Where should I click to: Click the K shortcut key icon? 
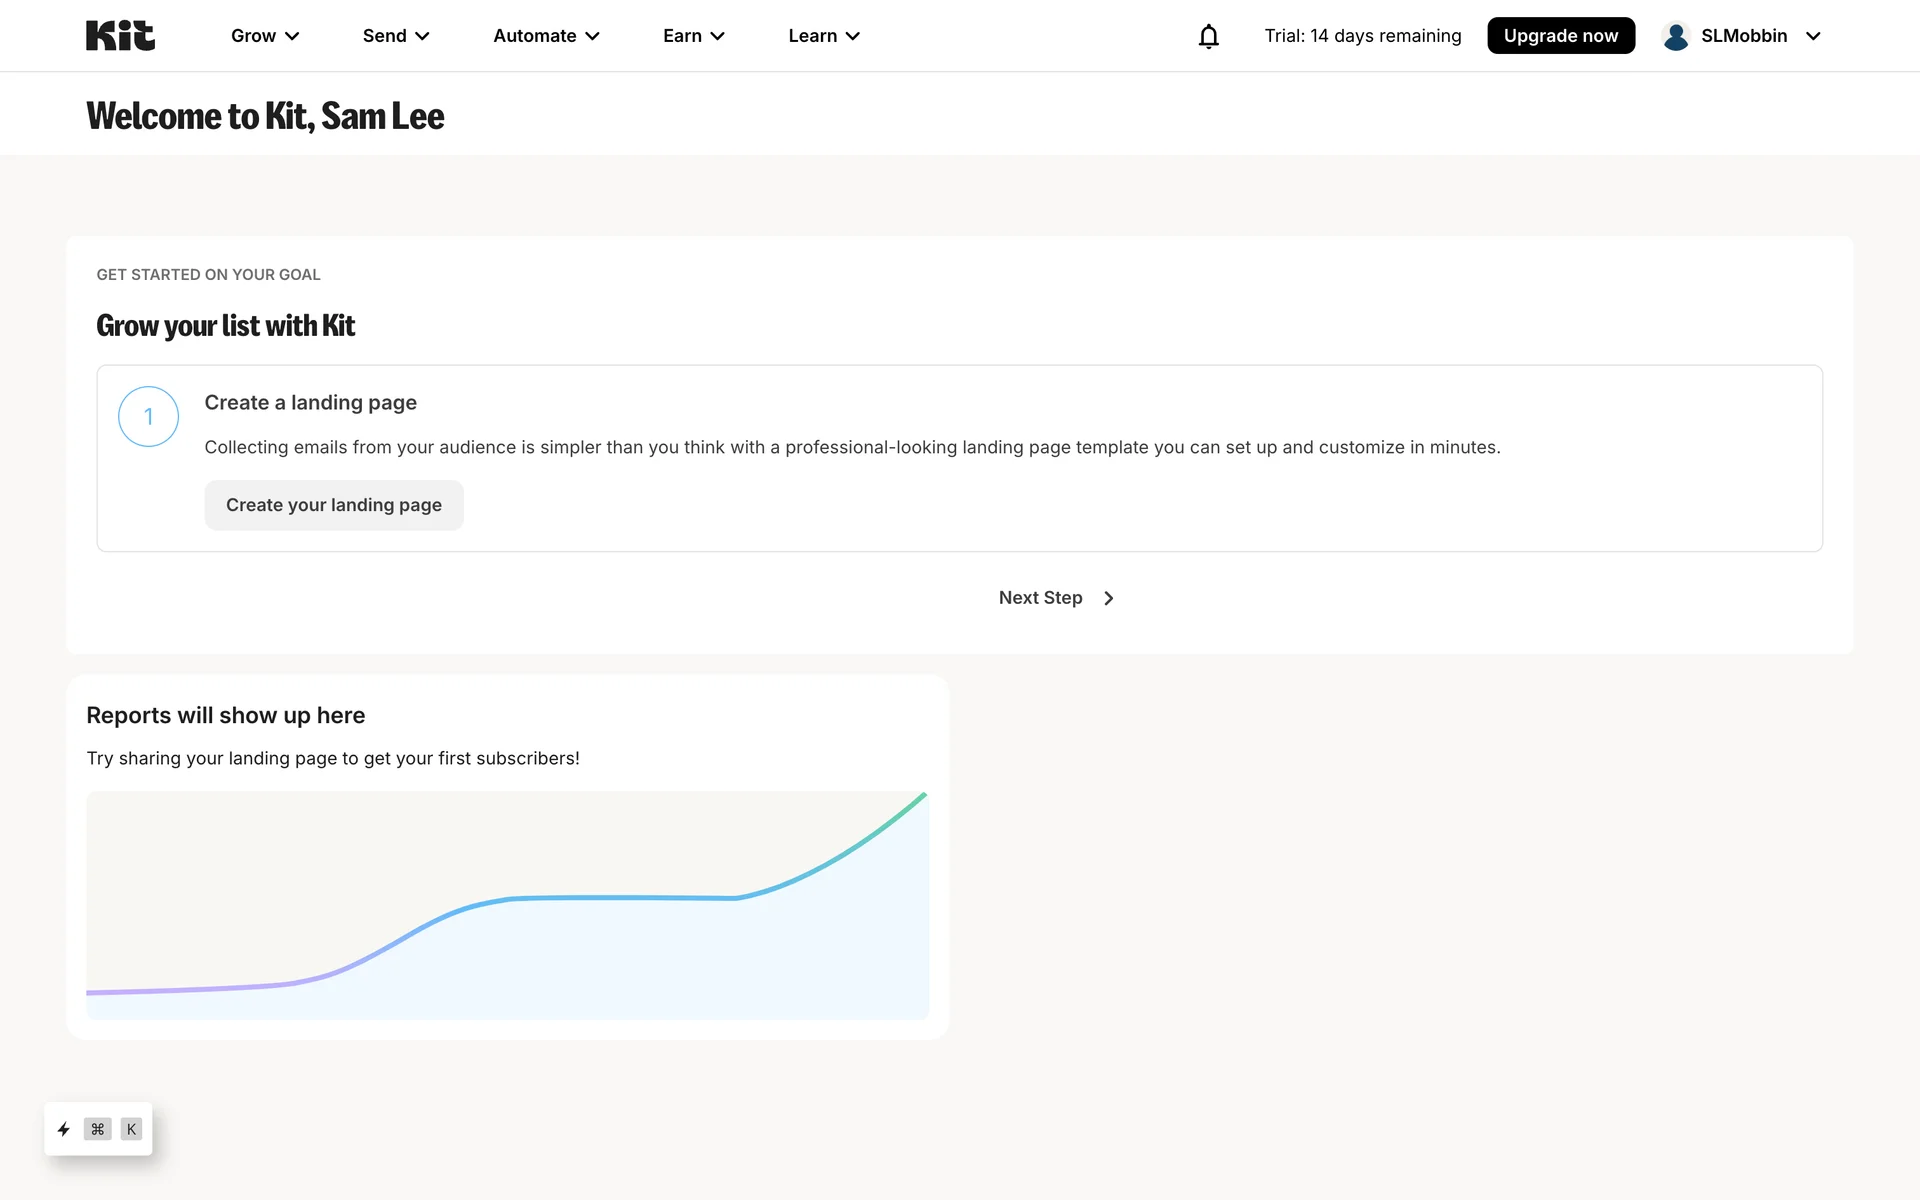[131, 1129]
